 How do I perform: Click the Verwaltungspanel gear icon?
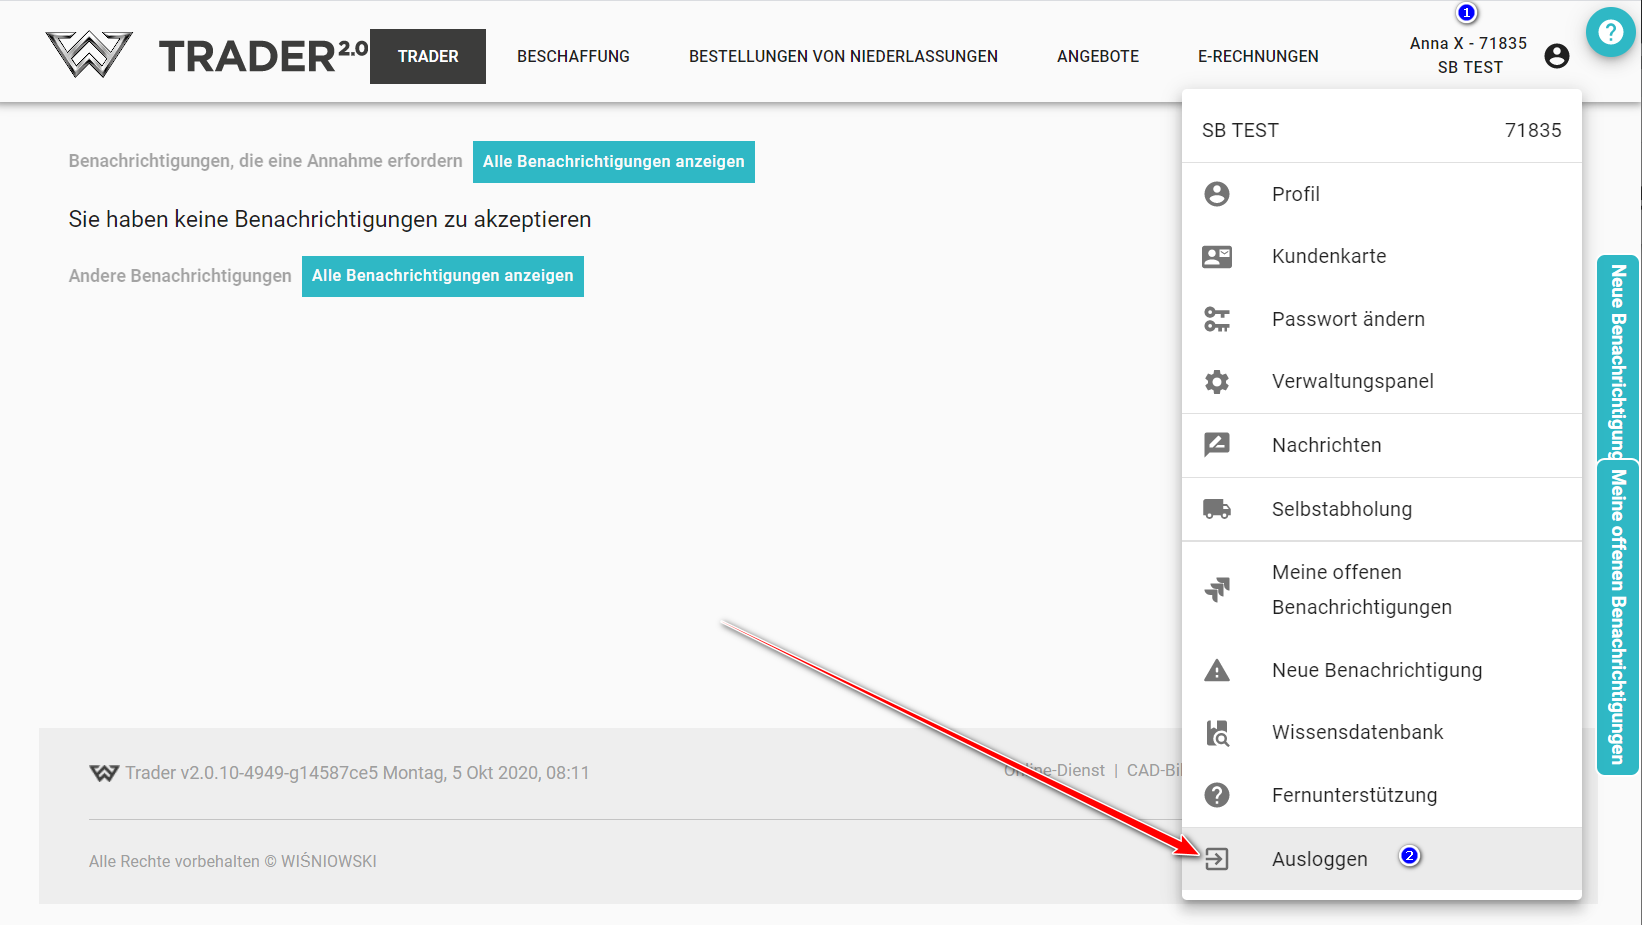pos(1217,382)
